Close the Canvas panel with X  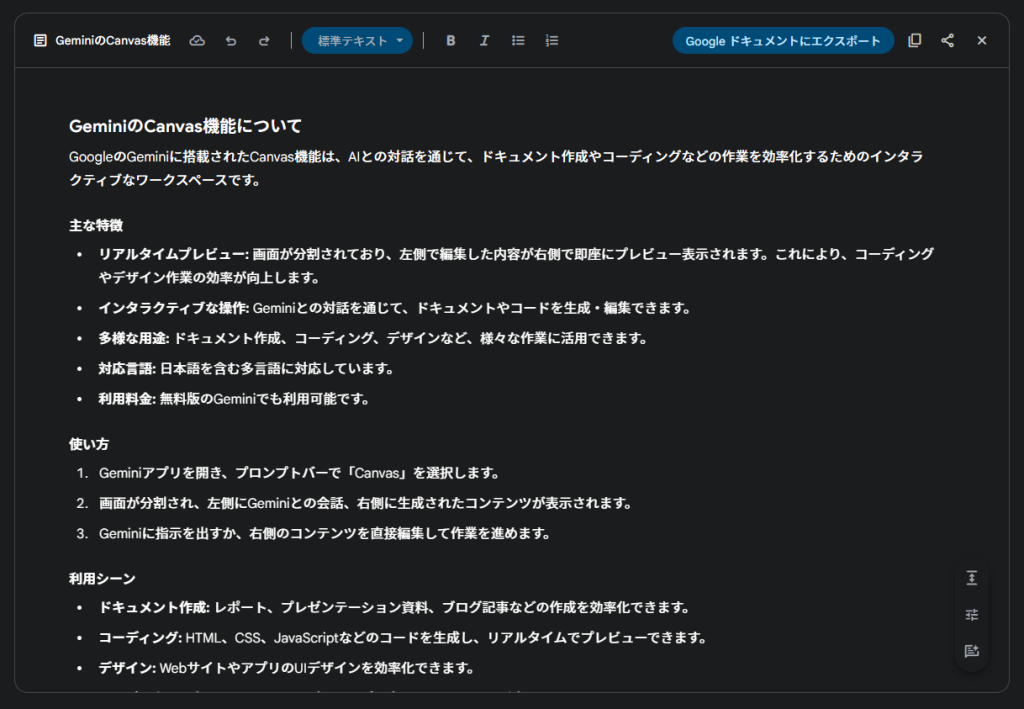click(x=981, y=41)
